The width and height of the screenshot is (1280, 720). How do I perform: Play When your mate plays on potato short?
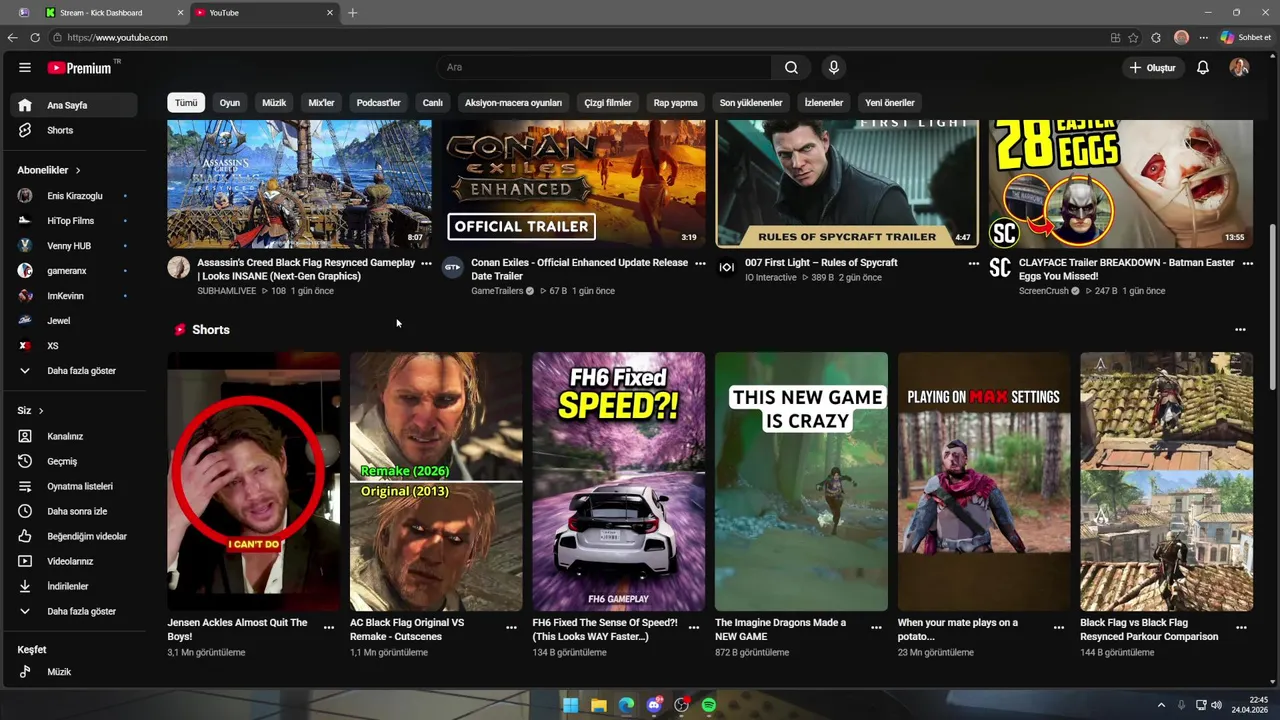point(984,481)
